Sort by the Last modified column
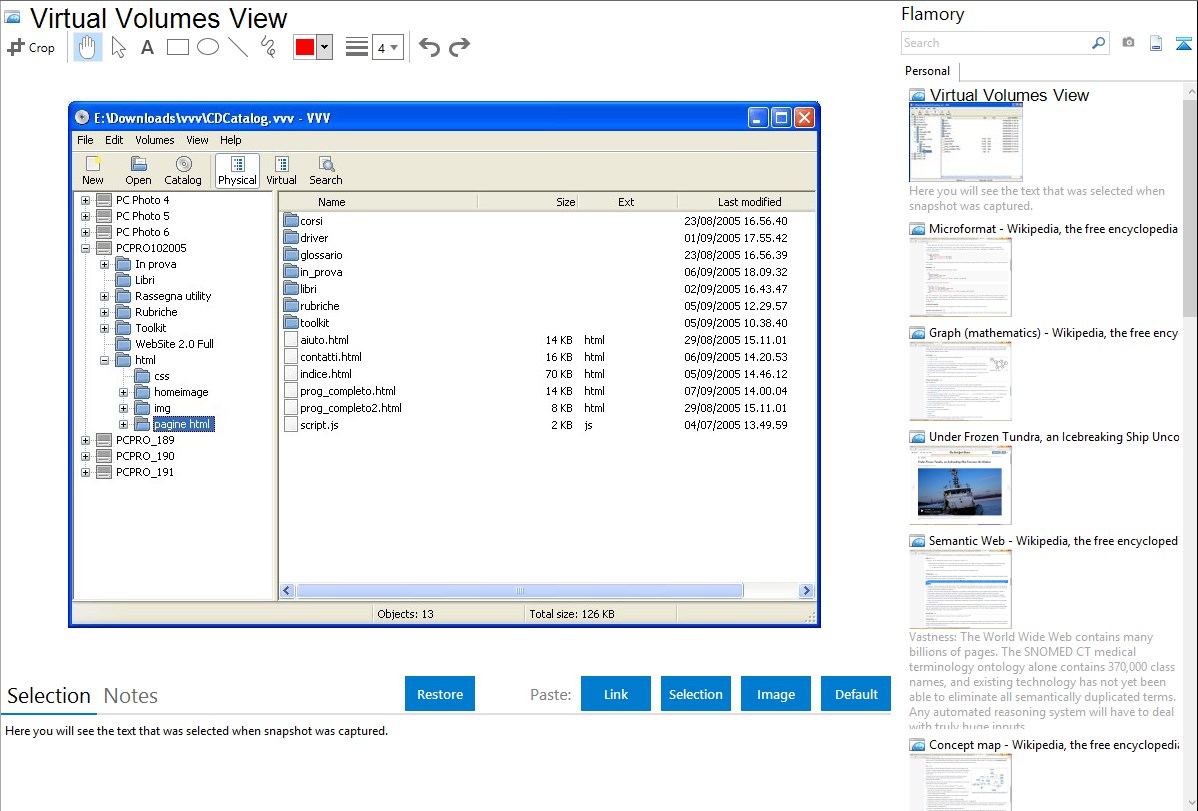This screenshot has height=811, width=1198. pos(748,202)
